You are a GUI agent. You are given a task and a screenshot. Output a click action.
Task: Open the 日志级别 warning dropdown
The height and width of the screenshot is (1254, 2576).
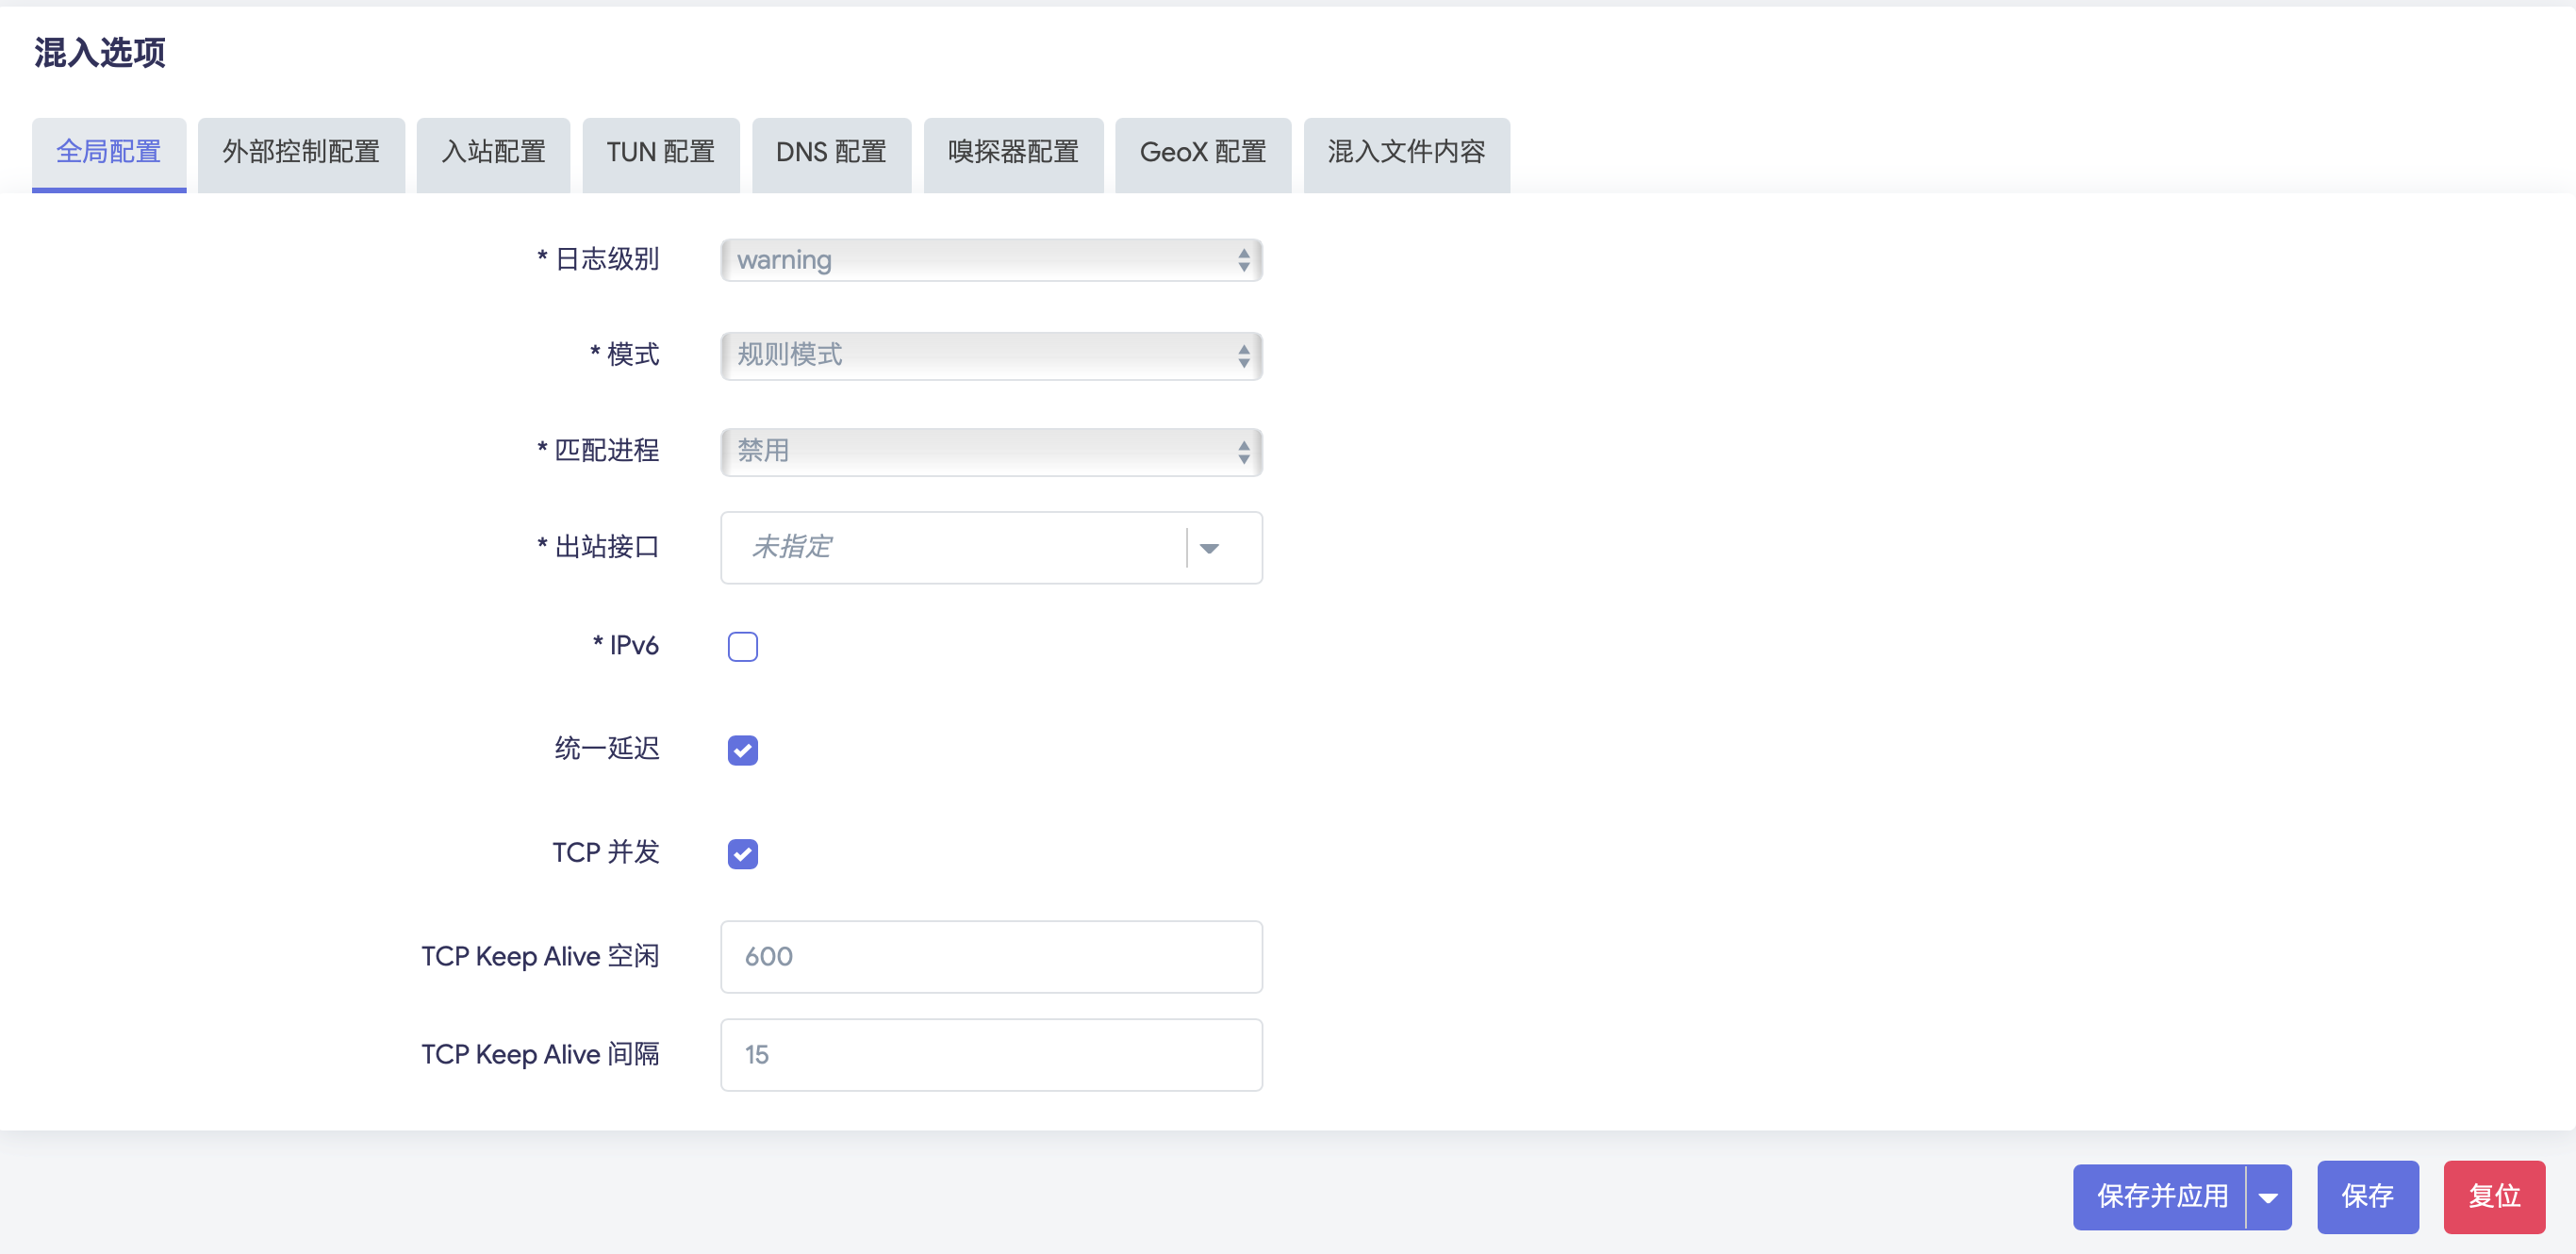[x=990, y=260]
